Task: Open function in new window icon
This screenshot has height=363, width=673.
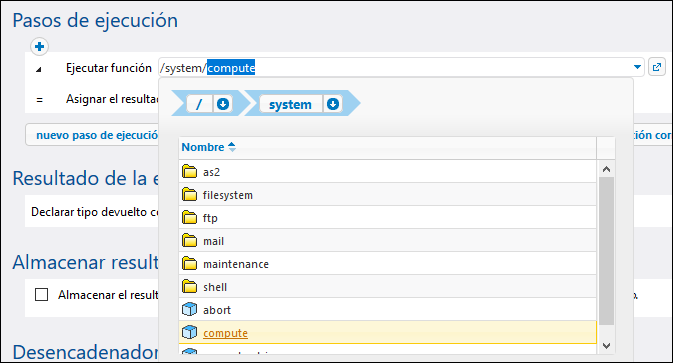Action: (x=657, y=67)
